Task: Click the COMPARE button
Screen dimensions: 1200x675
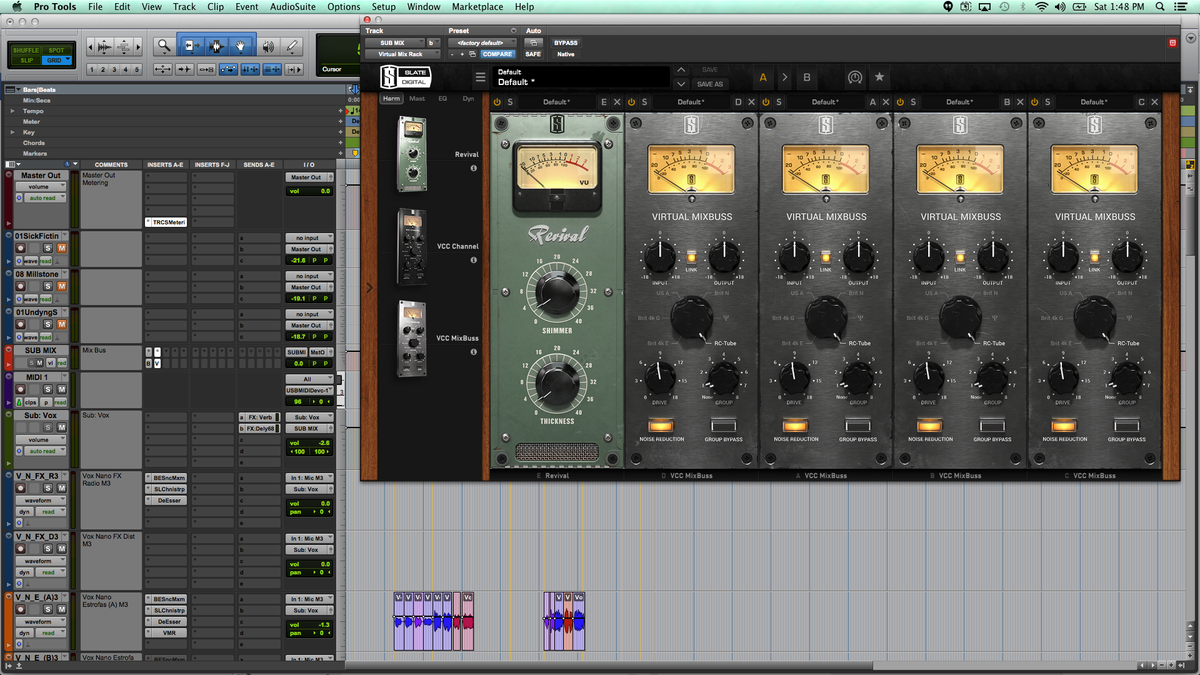Action: [497, 54]
